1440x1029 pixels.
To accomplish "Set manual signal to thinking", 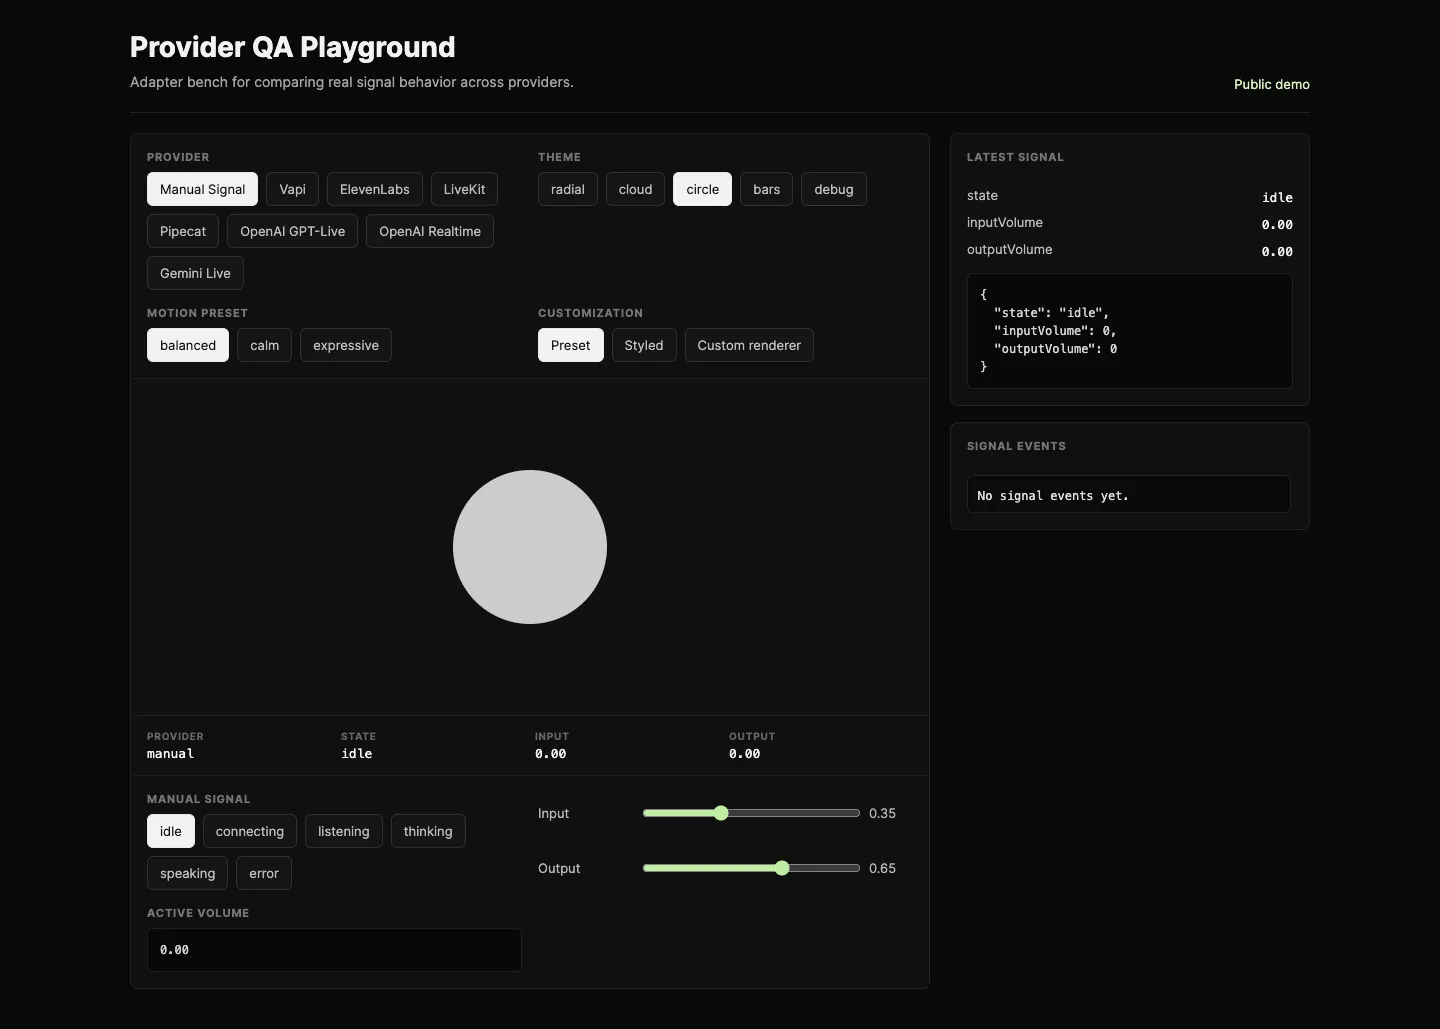I will (x=428, y=831).
